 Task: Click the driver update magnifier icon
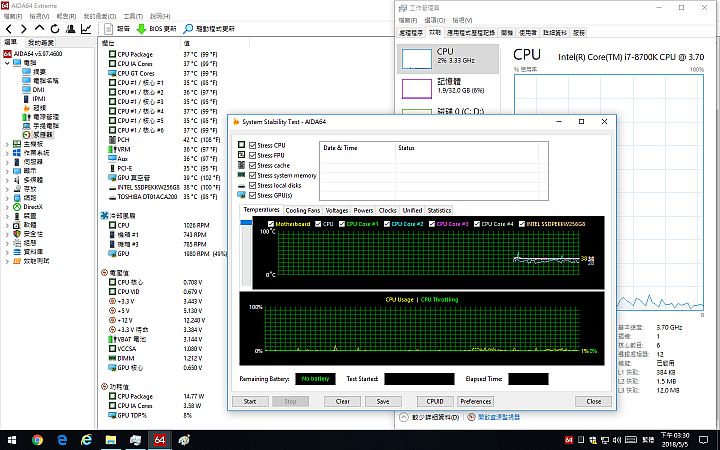[188, 29]
